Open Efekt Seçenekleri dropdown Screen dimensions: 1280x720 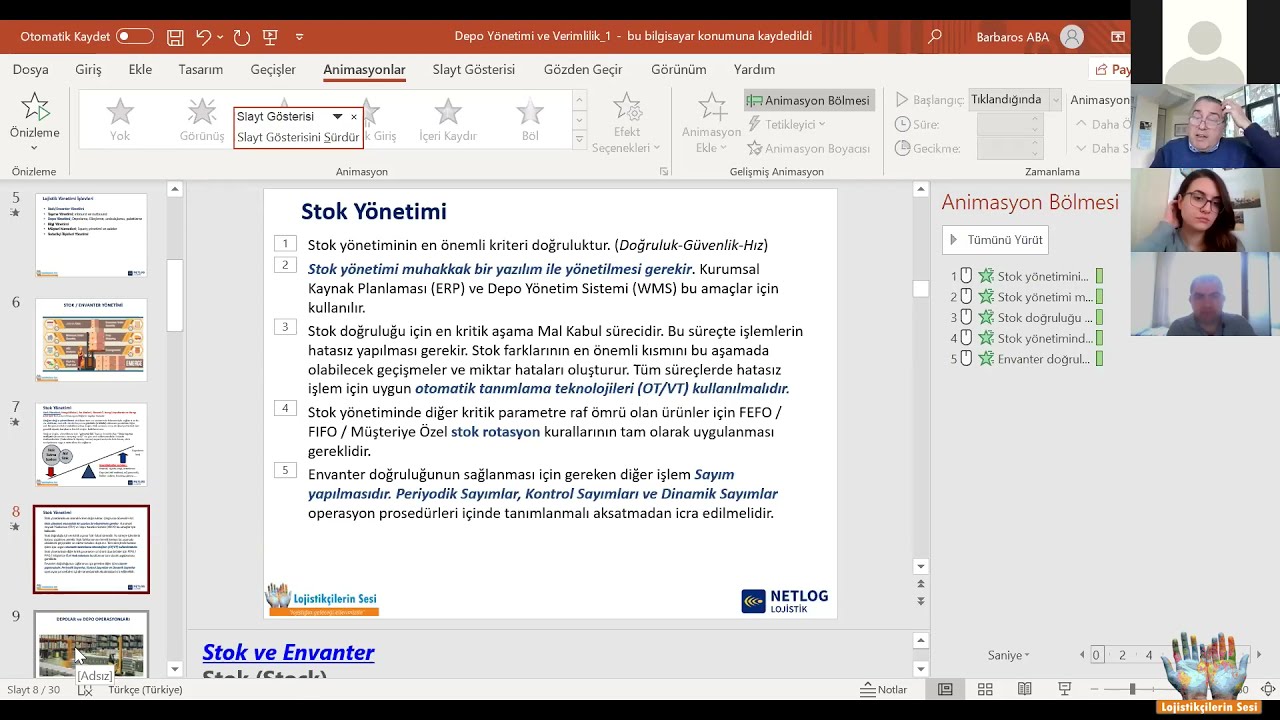[x=627, y=123]
